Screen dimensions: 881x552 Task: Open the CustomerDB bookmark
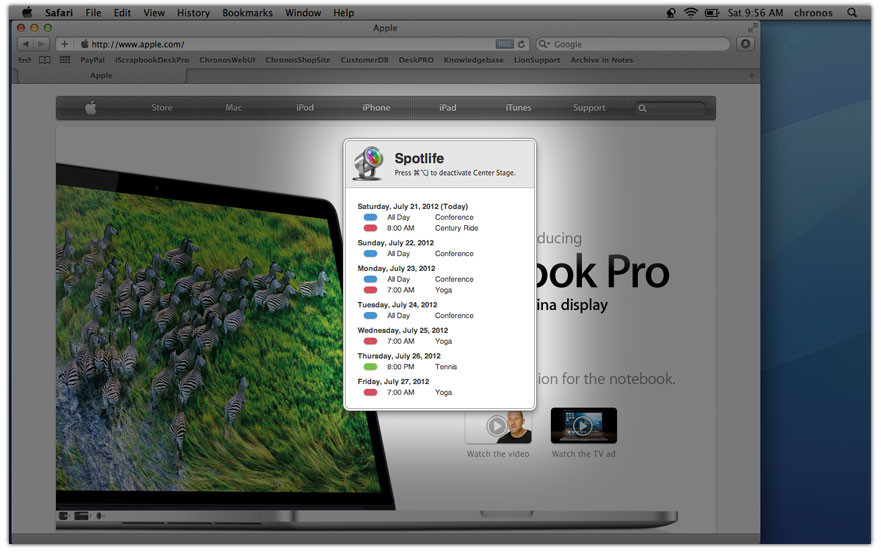pos(364,60)
